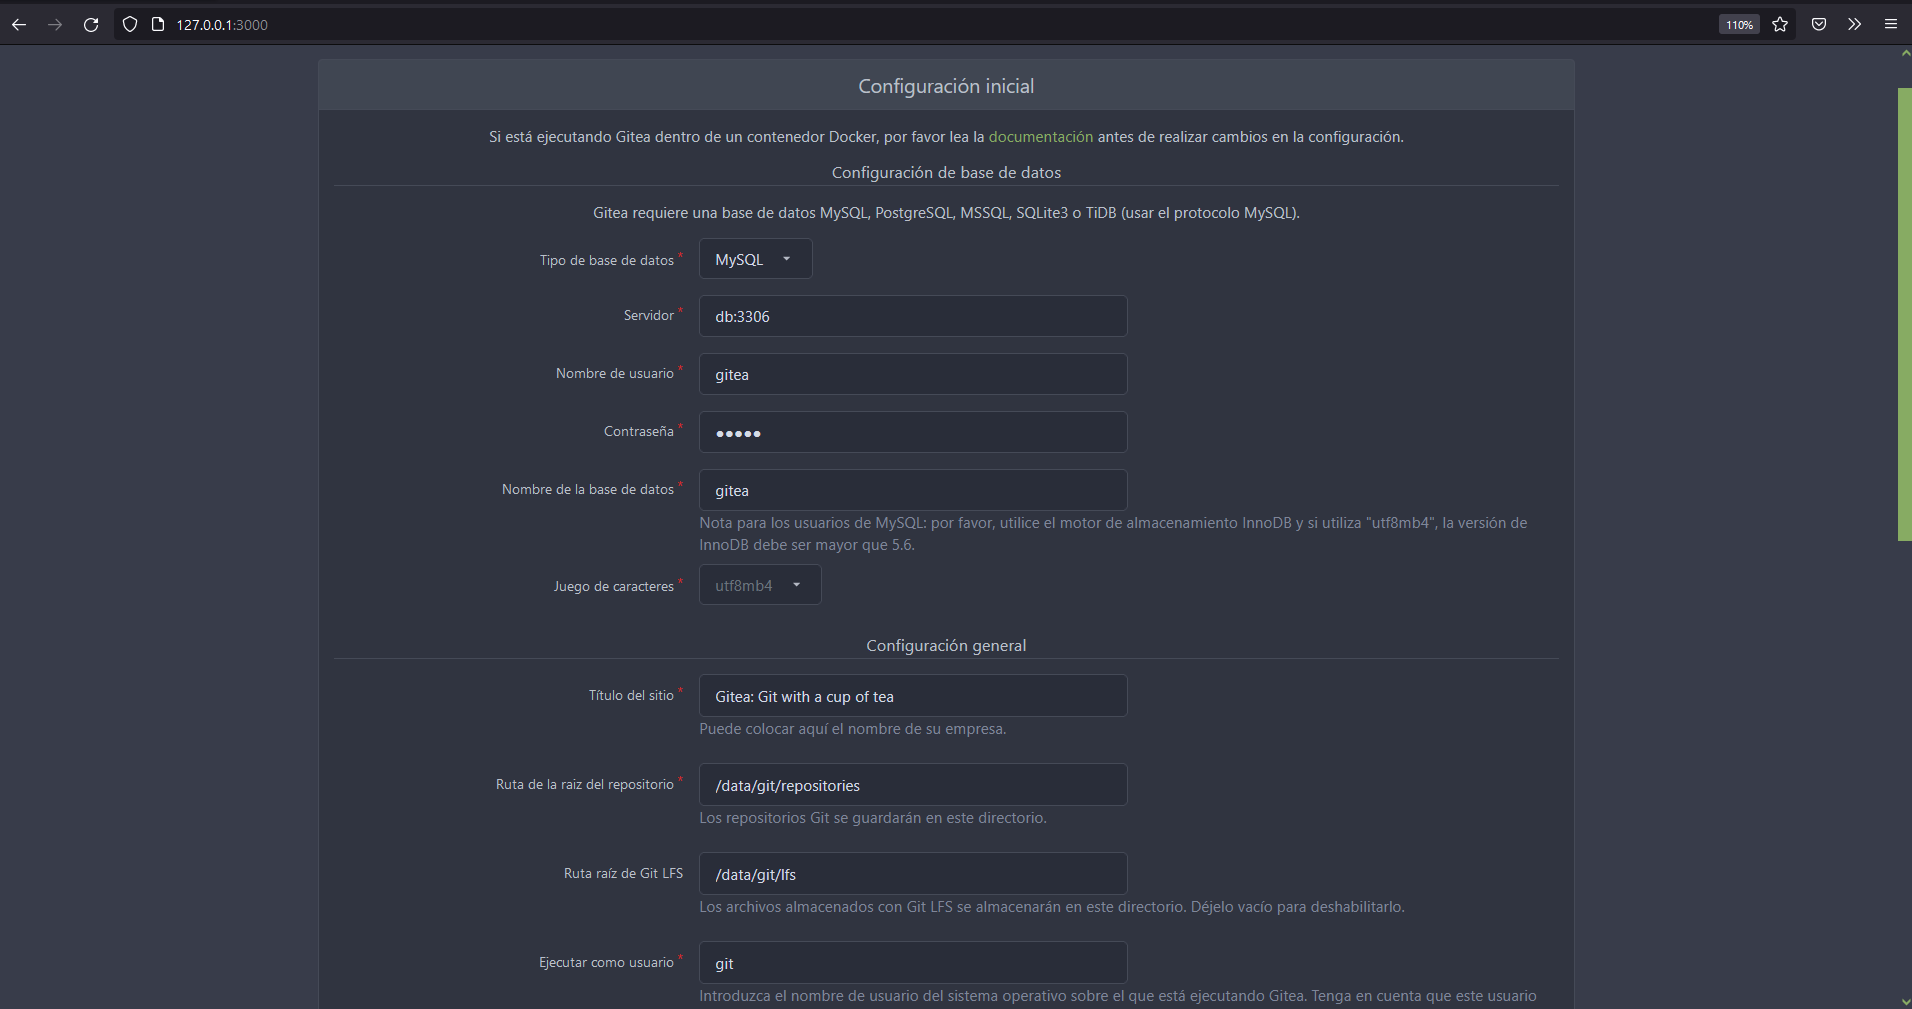Select the Servidor input field
Image resolution: width=1912 pixels, height=1009 pixels.
tap(912, 316)
